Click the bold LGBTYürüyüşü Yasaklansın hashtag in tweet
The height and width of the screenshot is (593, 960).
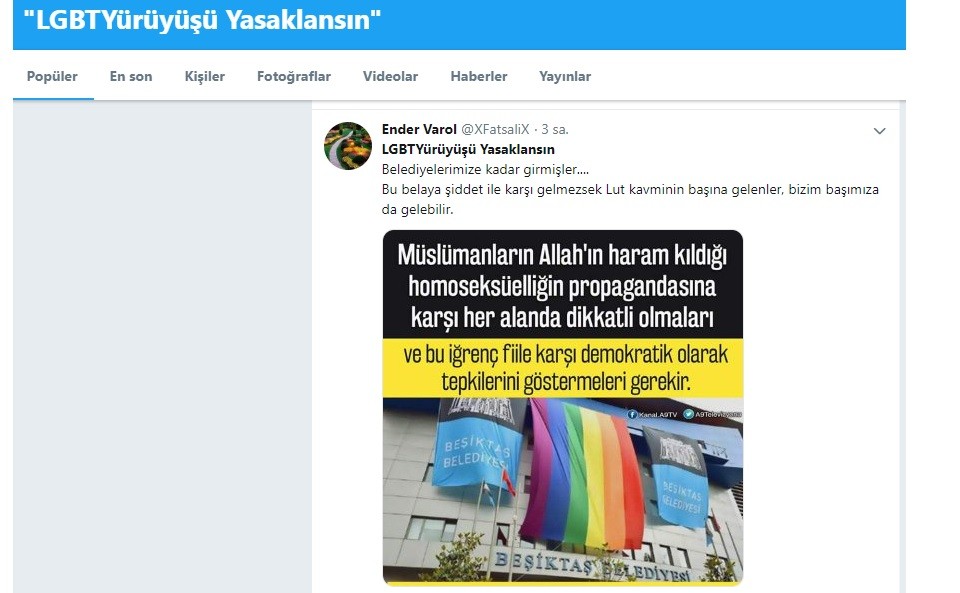point(468,149)
